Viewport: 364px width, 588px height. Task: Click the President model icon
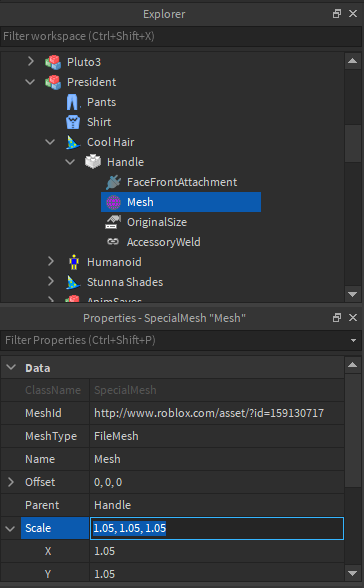53,82
